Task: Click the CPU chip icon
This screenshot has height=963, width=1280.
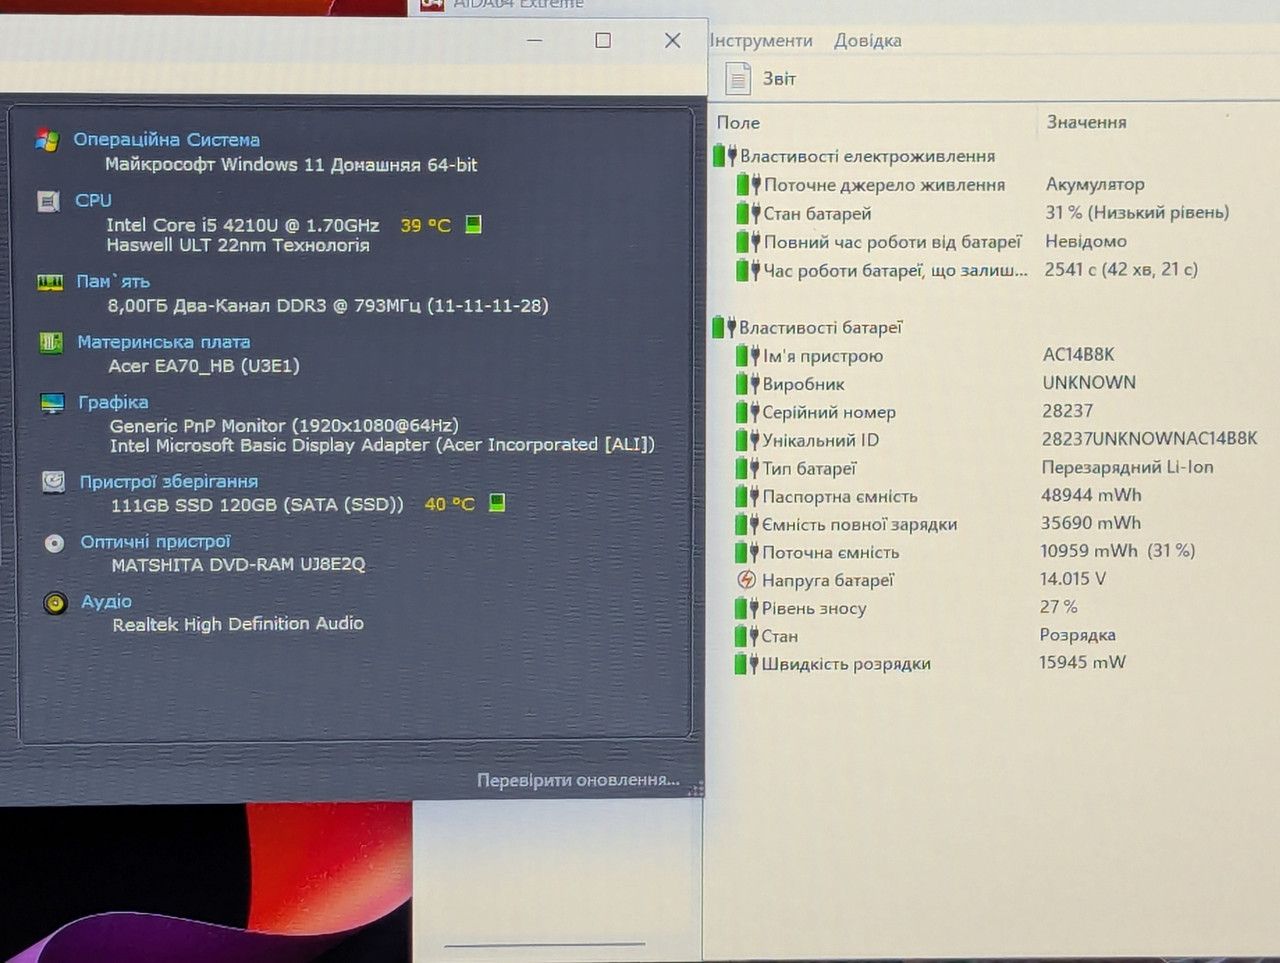Action: [x=48, y=201]
